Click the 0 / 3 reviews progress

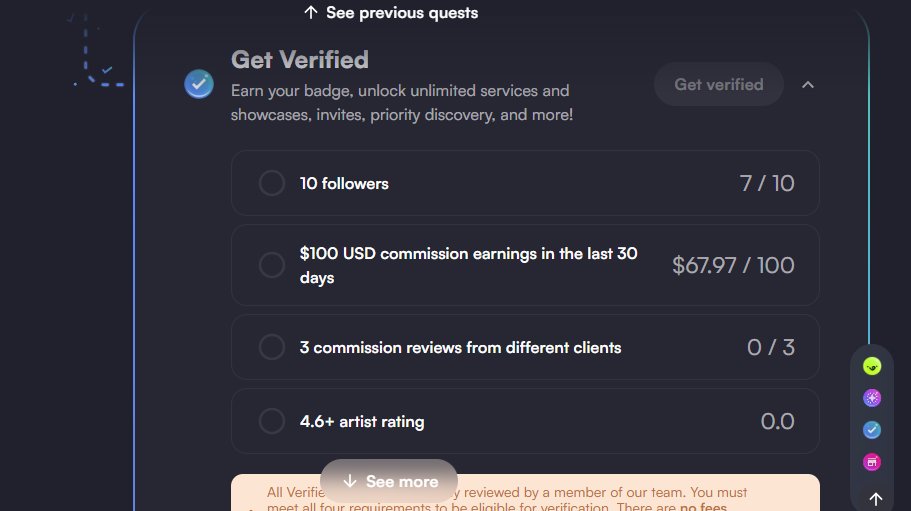770,347
